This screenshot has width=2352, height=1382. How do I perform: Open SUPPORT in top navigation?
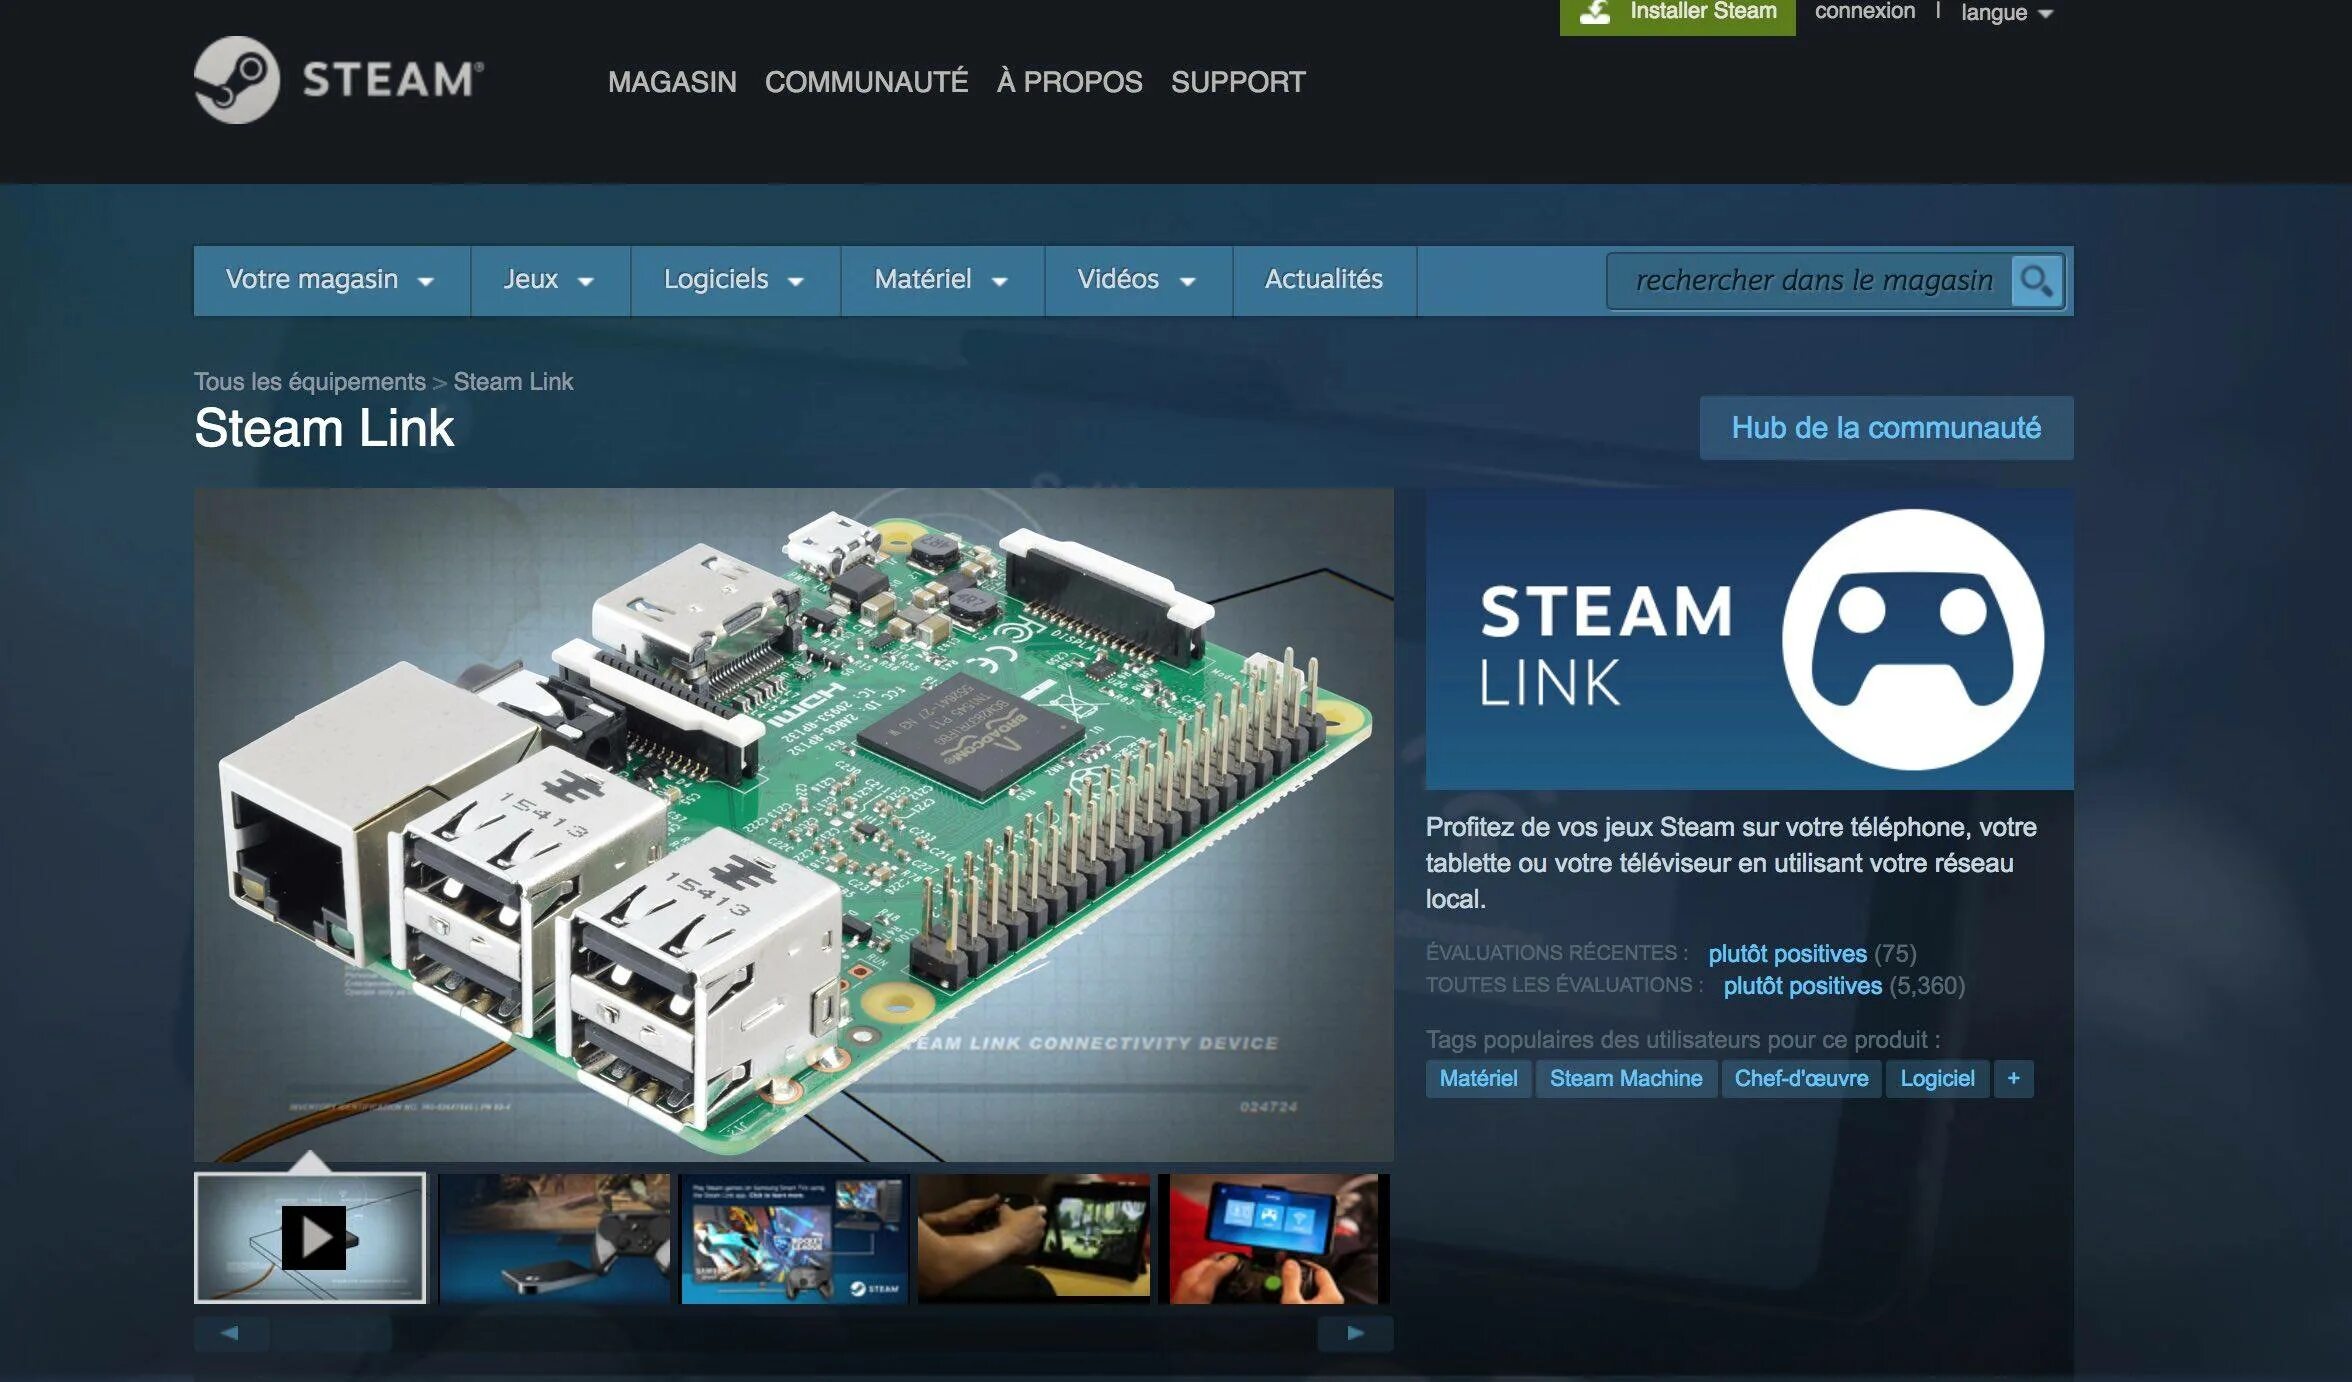coord(1238,82)
